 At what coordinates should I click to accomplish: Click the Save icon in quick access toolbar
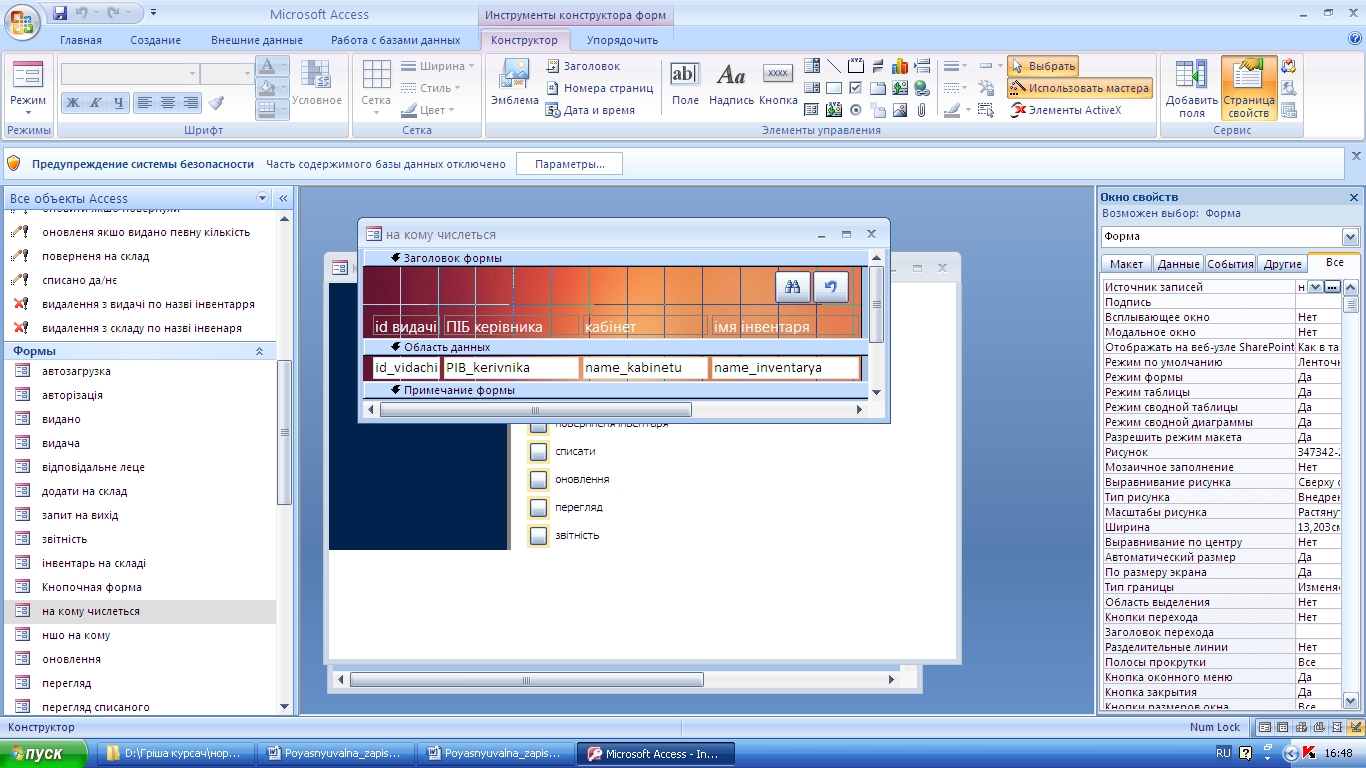click(x=59, y=13)
